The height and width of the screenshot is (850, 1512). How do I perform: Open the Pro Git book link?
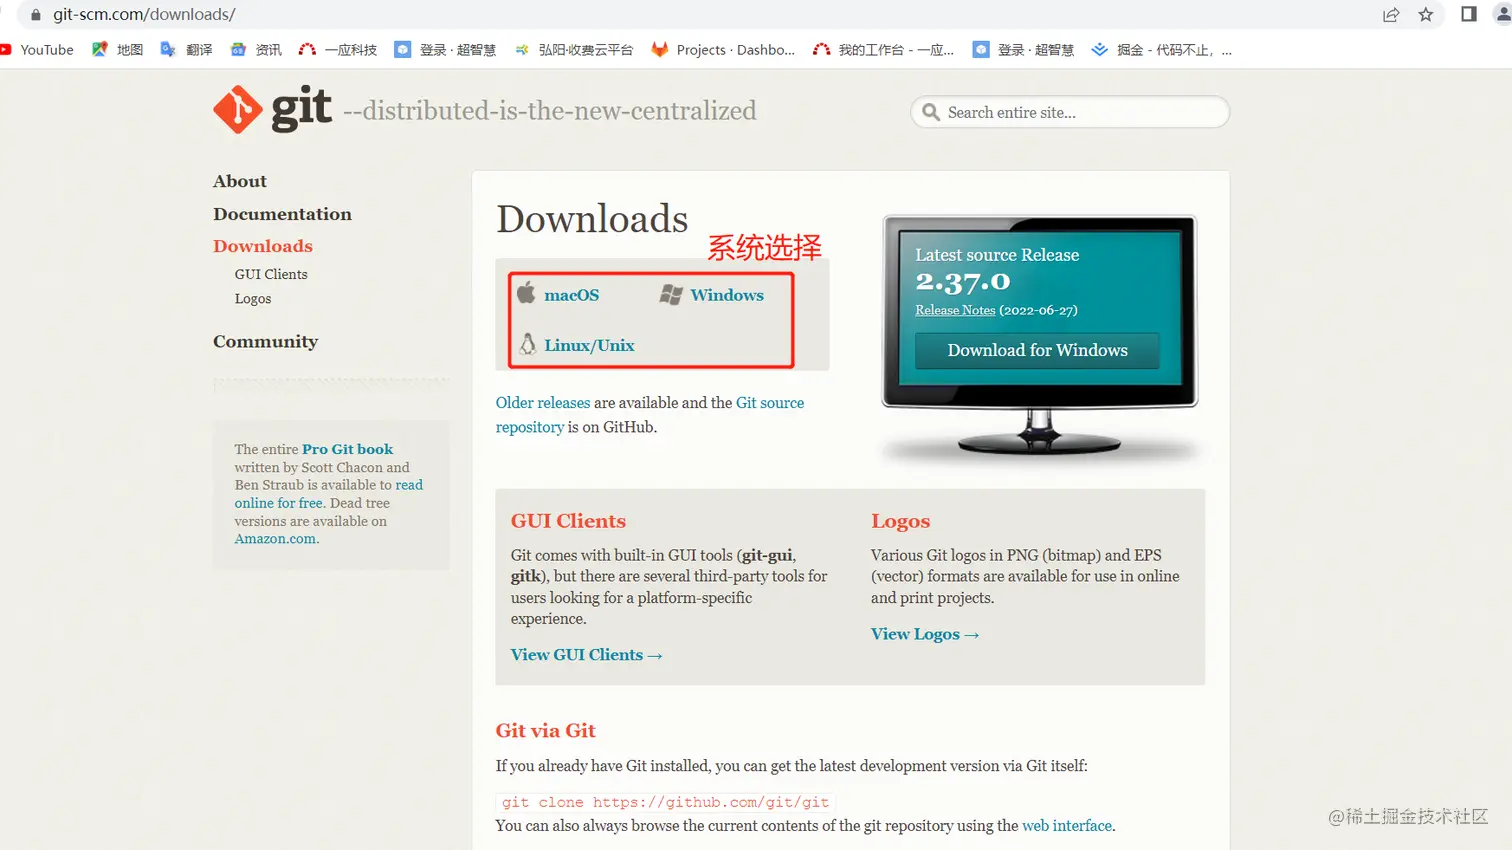(347, 449)
